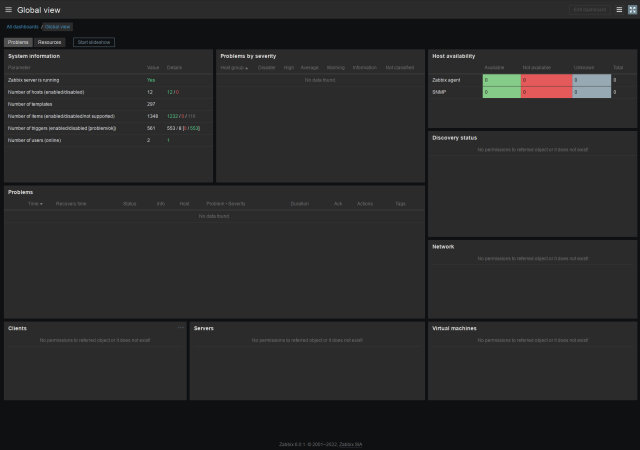
Task: Click the Ack column header
Action: pos(338,204)
